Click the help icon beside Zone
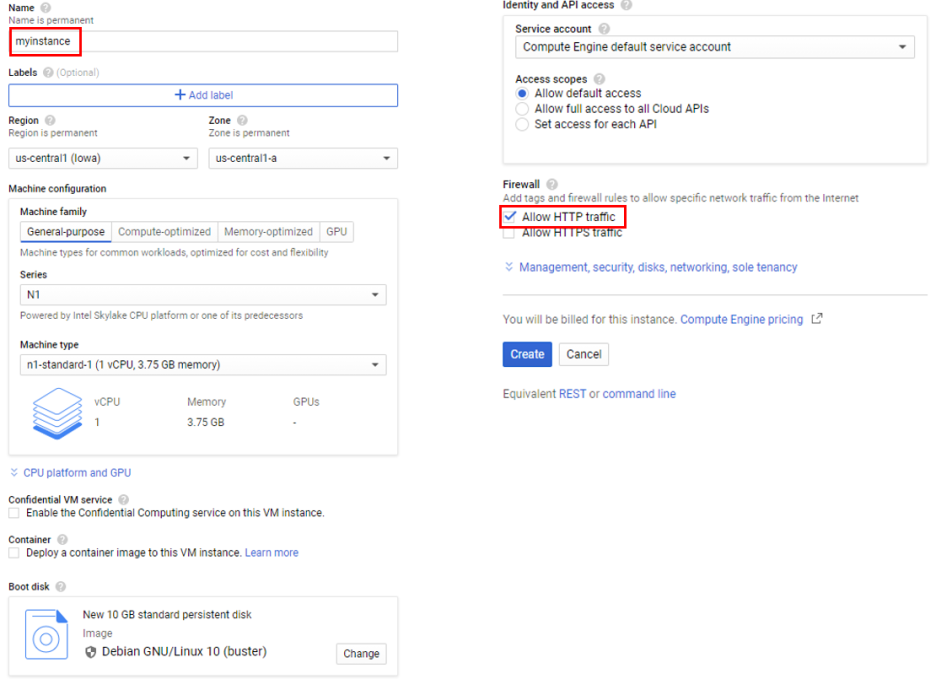This screenshot has height=679, width=936. (242, 120)
